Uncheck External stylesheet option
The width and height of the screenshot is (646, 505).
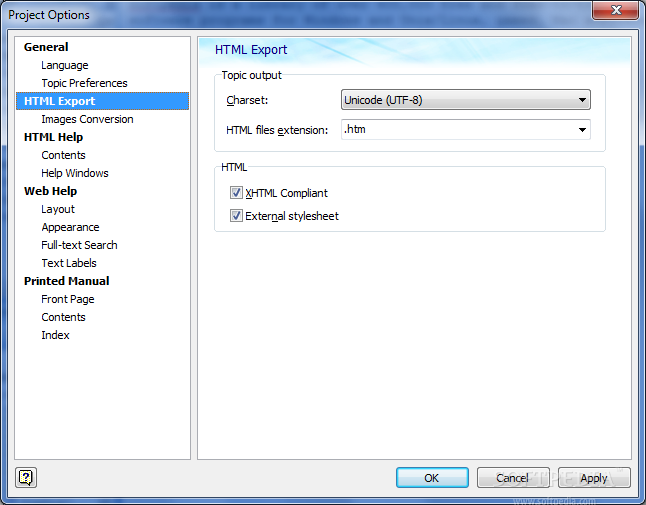(236, 215)
